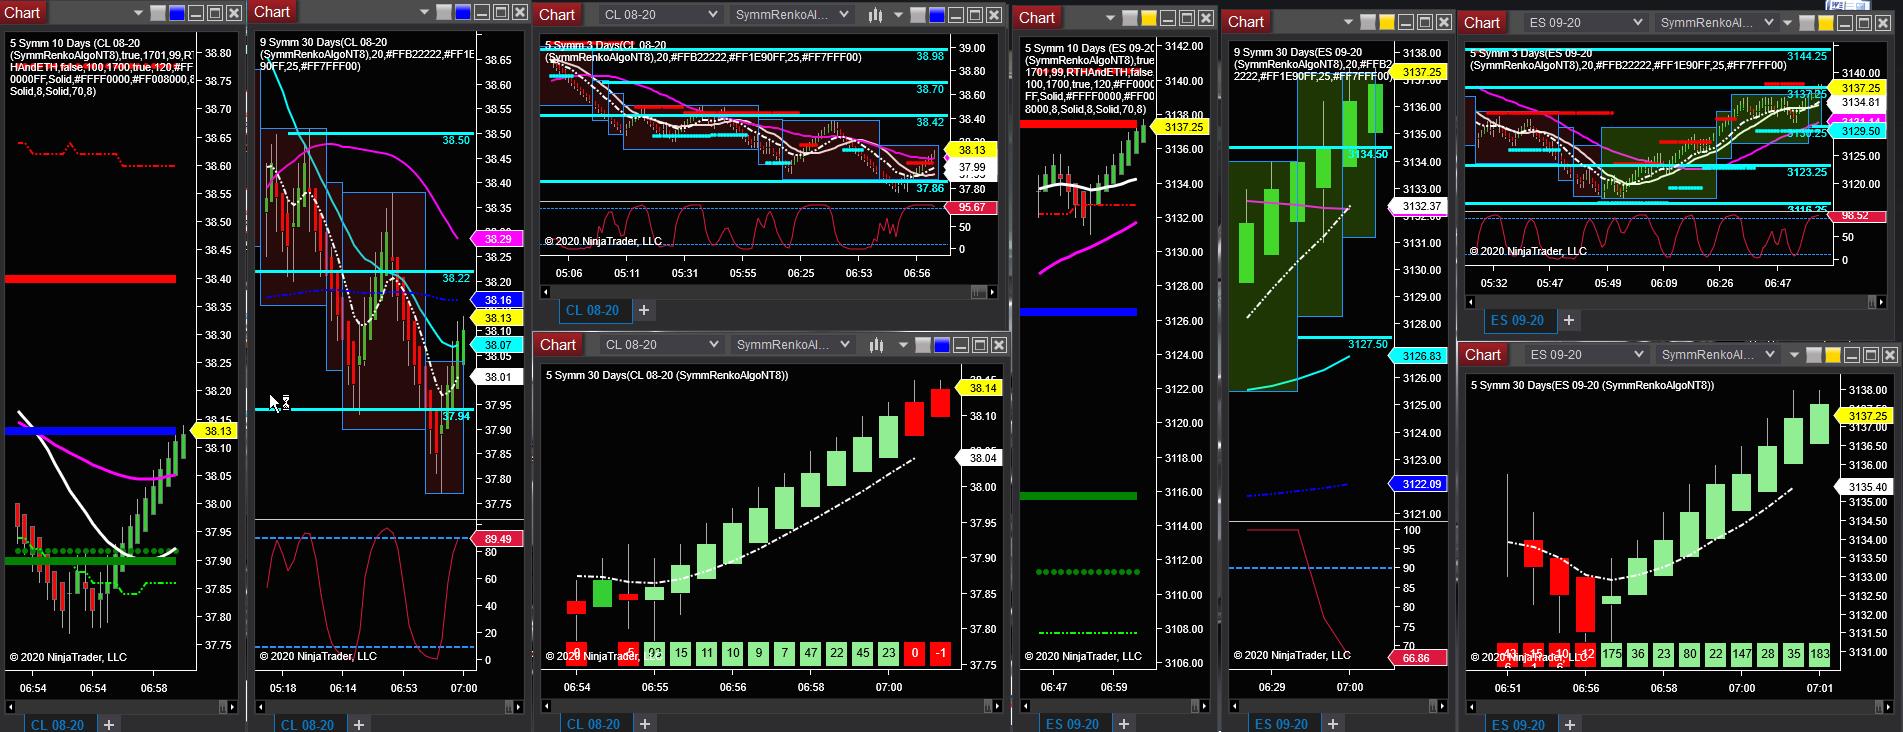Select the ES 09-20 tab under top-right chart
1903x732 pixels.
pyautogui.click(x=1516, y=320)
